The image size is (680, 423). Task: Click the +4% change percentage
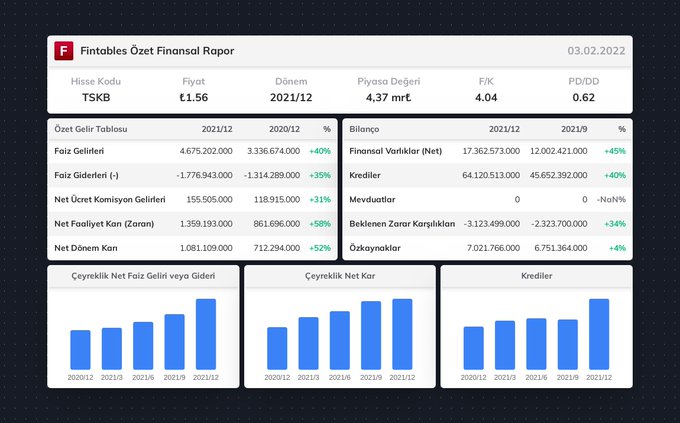click(x=618, y=248)
